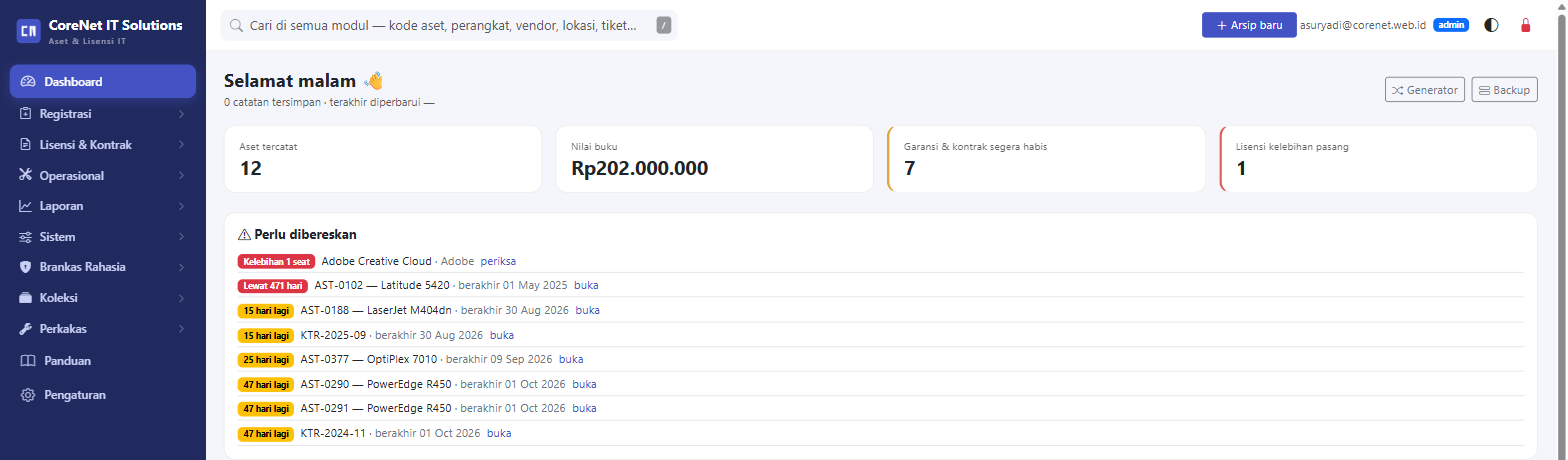Viewport: 1568px width, 460px height.
Task: Click the CoreNet logo icon
Action: point(28,31)
